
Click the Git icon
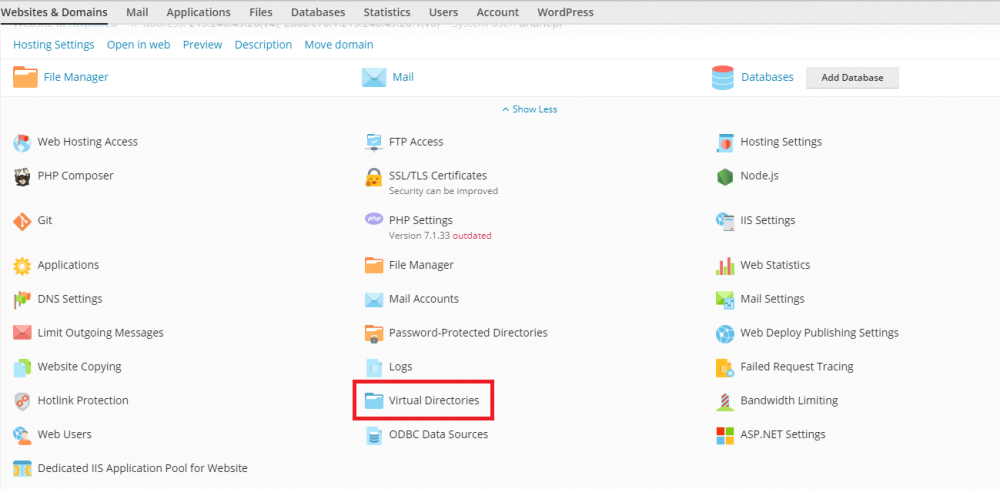(x=22, y=220)
